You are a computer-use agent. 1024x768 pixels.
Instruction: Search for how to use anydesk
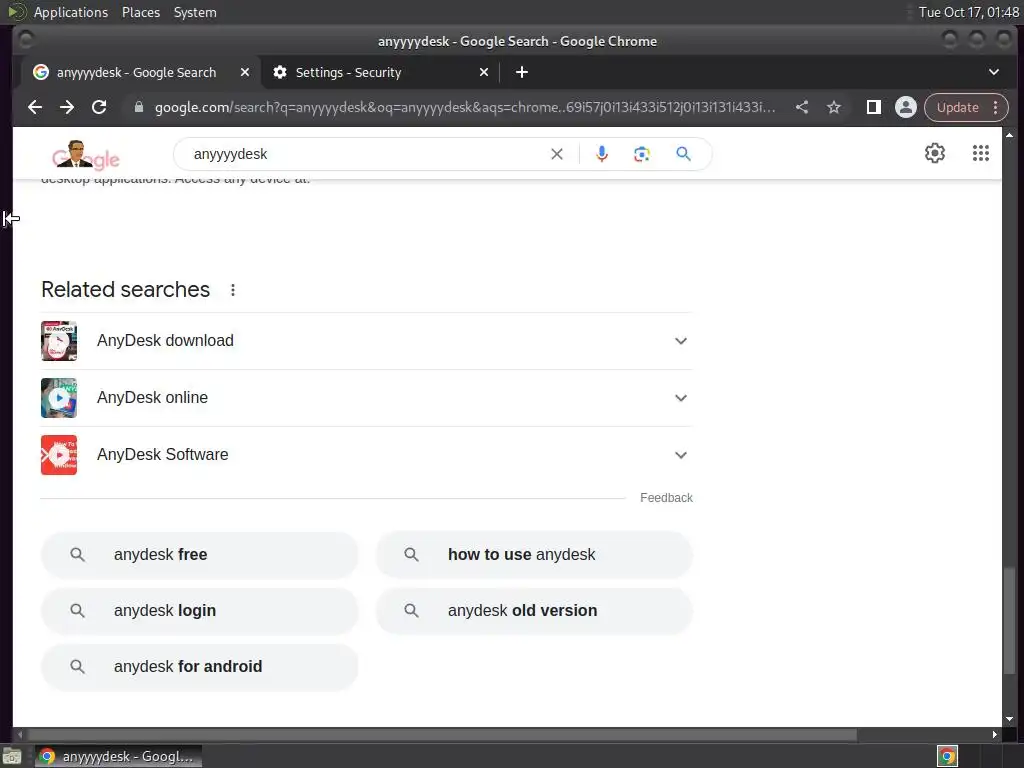pyautogui.click(x=534, y=555)
